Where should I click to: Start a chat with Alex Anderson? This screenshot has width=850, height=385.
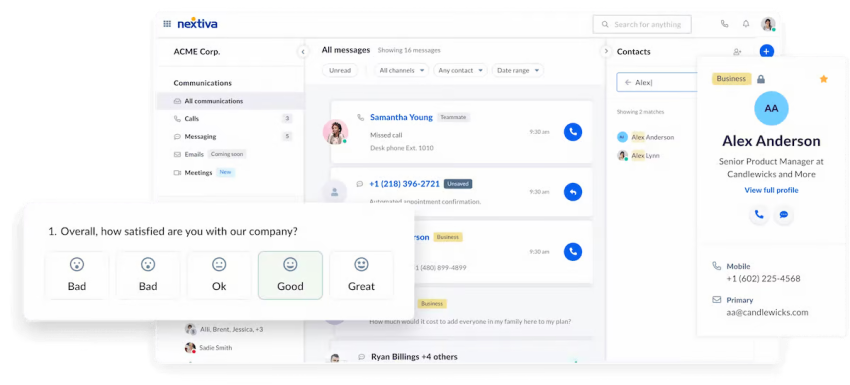(783, 215)
